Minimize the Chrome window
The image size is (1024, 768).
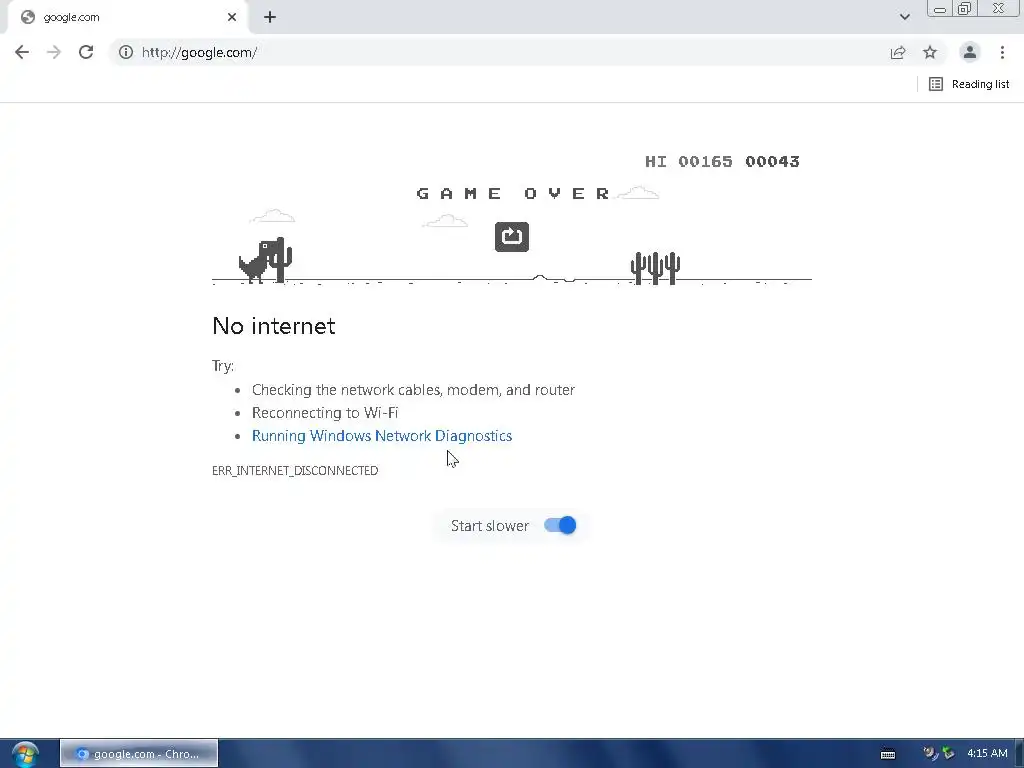coord(940,8)
